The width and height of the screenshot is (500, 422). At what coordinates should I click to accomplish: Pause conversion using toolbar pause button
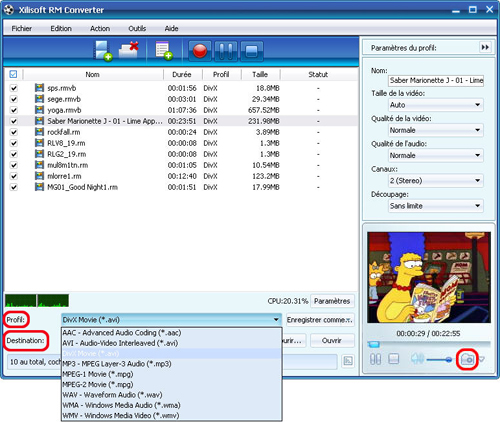(x=226, y=51)
